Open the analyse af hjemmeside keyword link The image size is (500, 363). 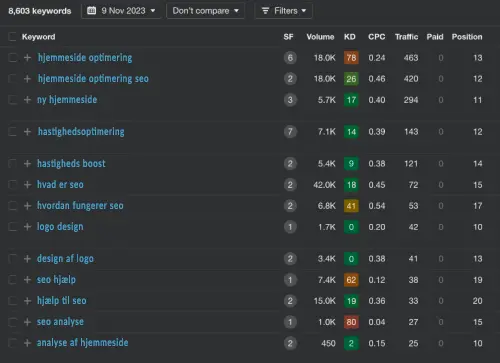click(x=82, y=343)
